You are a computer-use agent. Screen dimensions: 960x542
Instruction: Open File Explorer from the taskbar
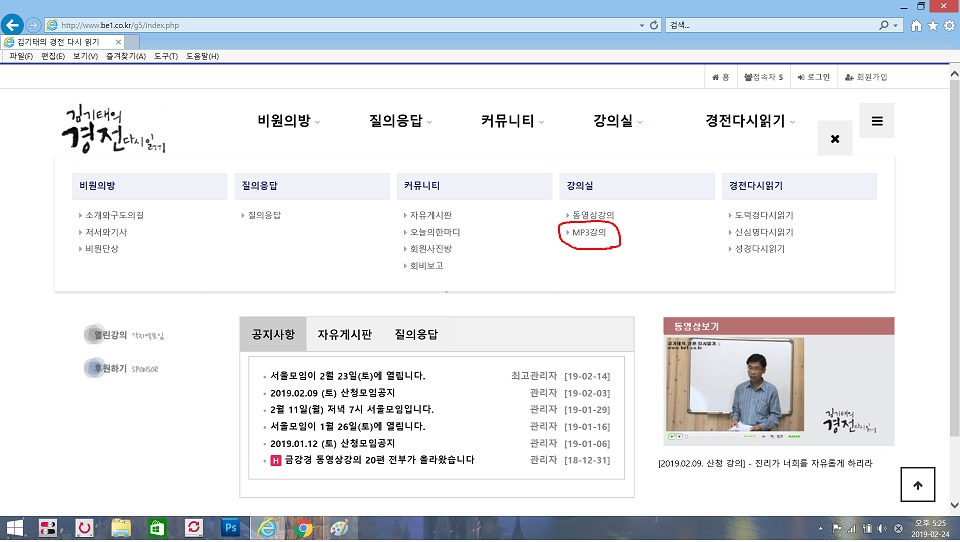[121, 528]
